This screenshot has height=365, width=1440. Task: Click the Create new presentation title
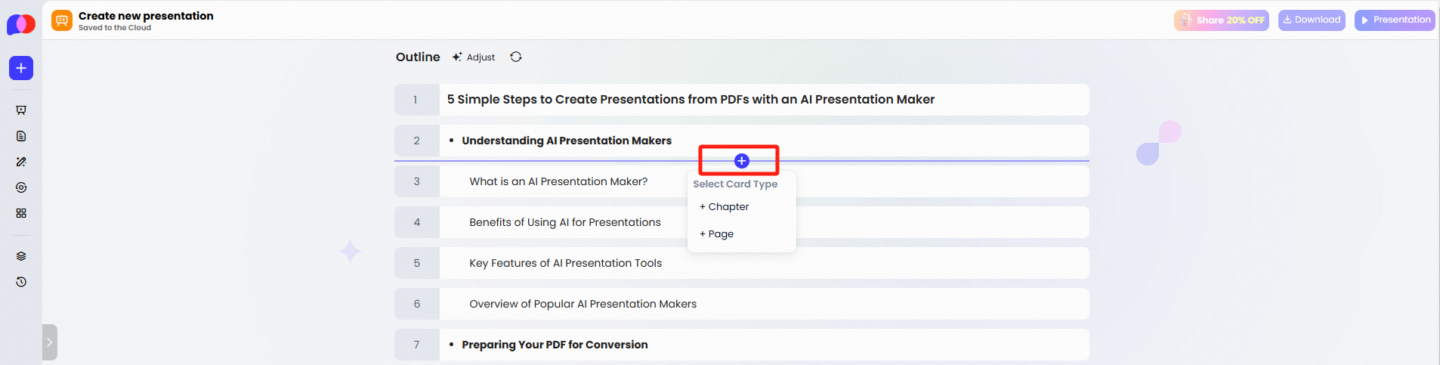[146, 16]
